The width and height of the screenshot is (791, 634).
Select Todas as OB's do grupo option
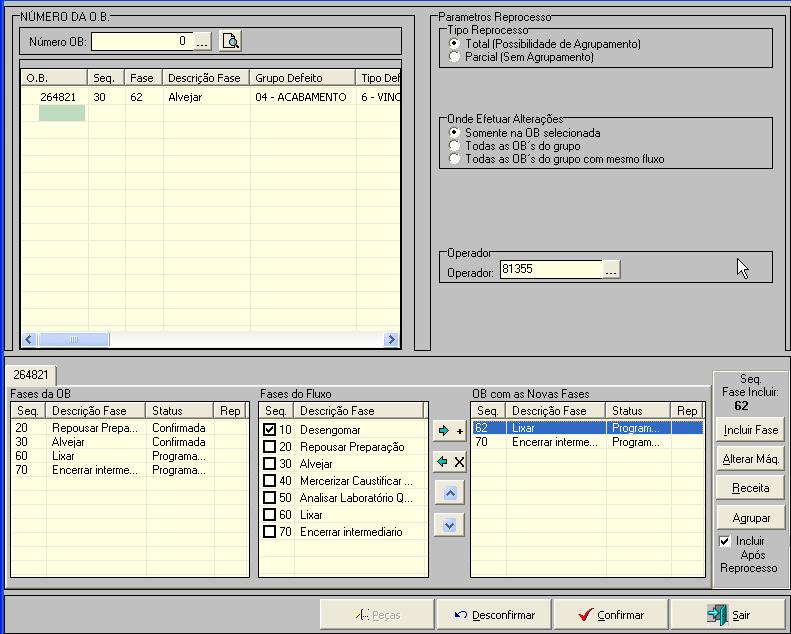456,146
